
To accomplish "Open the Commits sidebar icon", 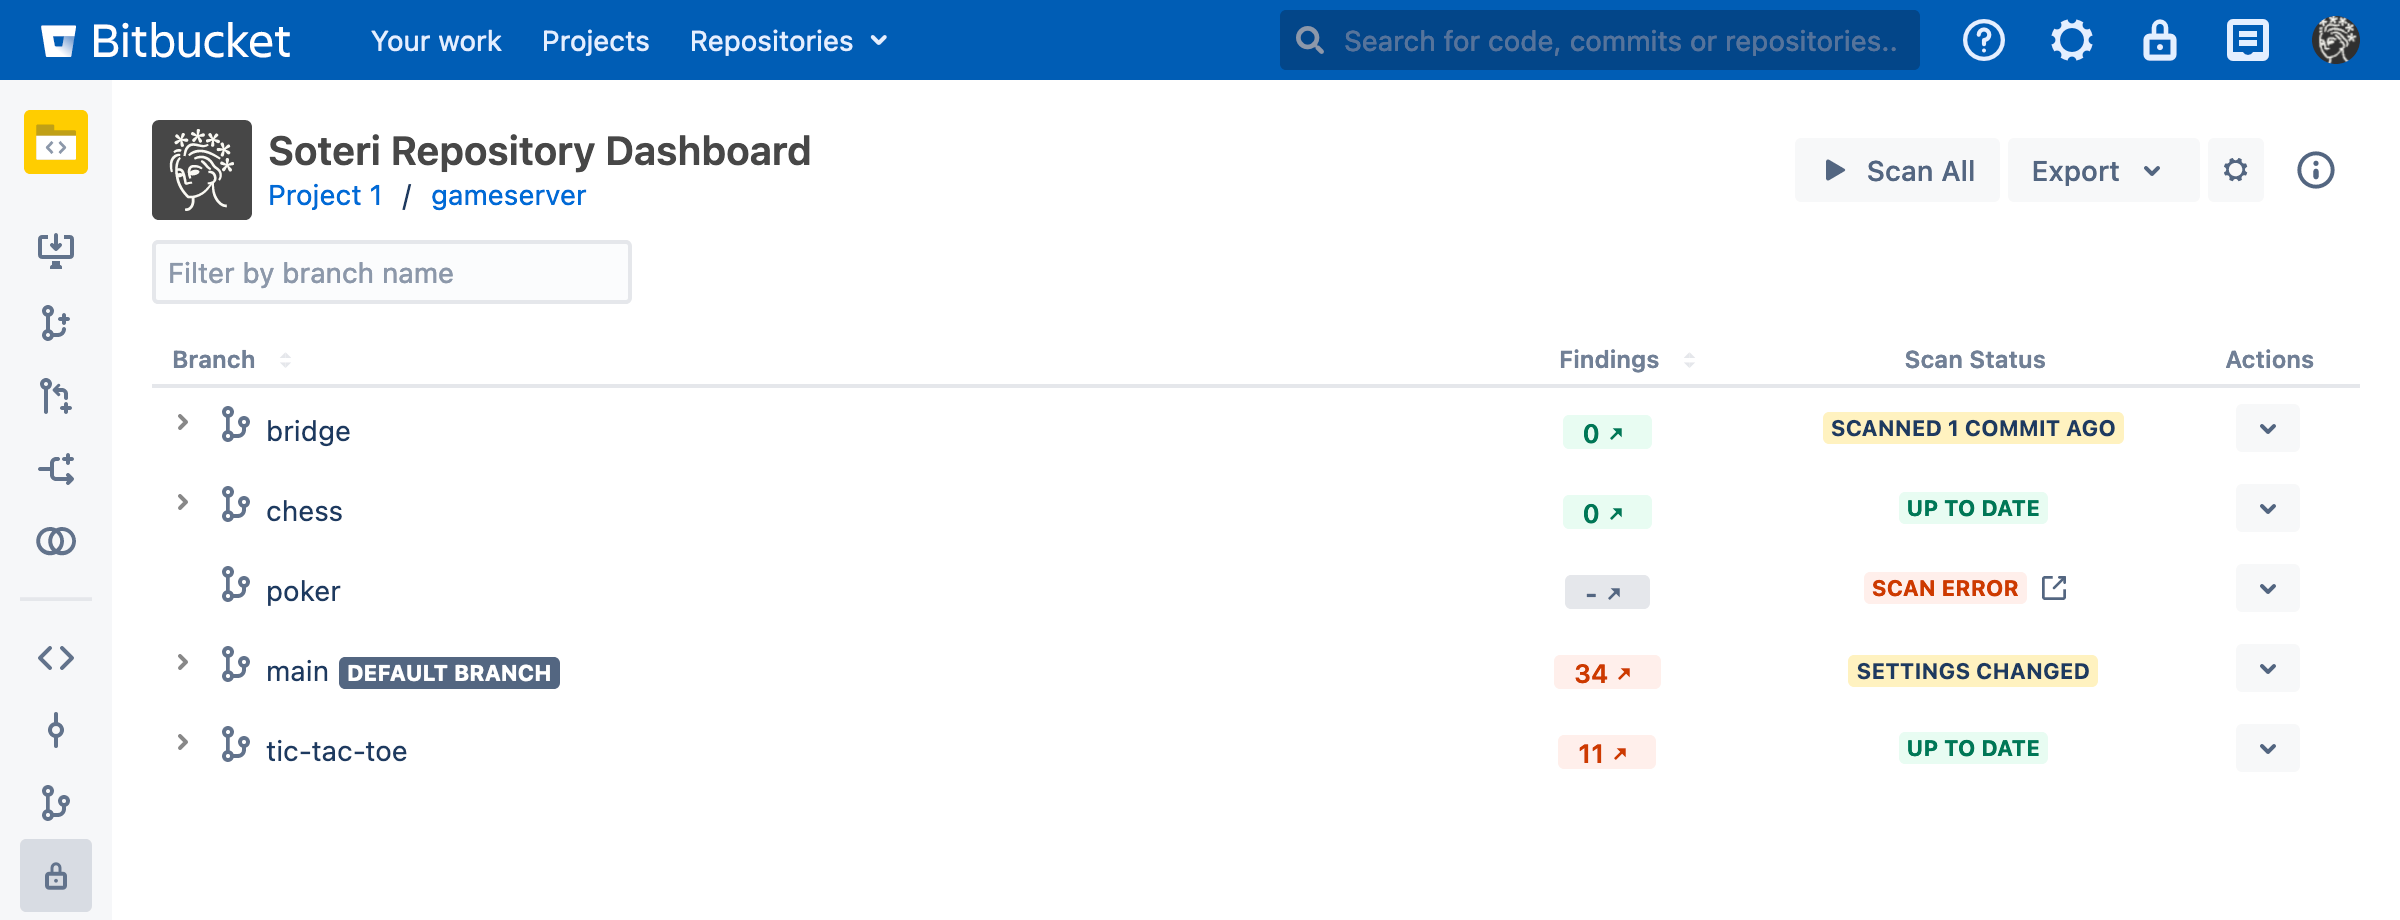I will [56, 730].
